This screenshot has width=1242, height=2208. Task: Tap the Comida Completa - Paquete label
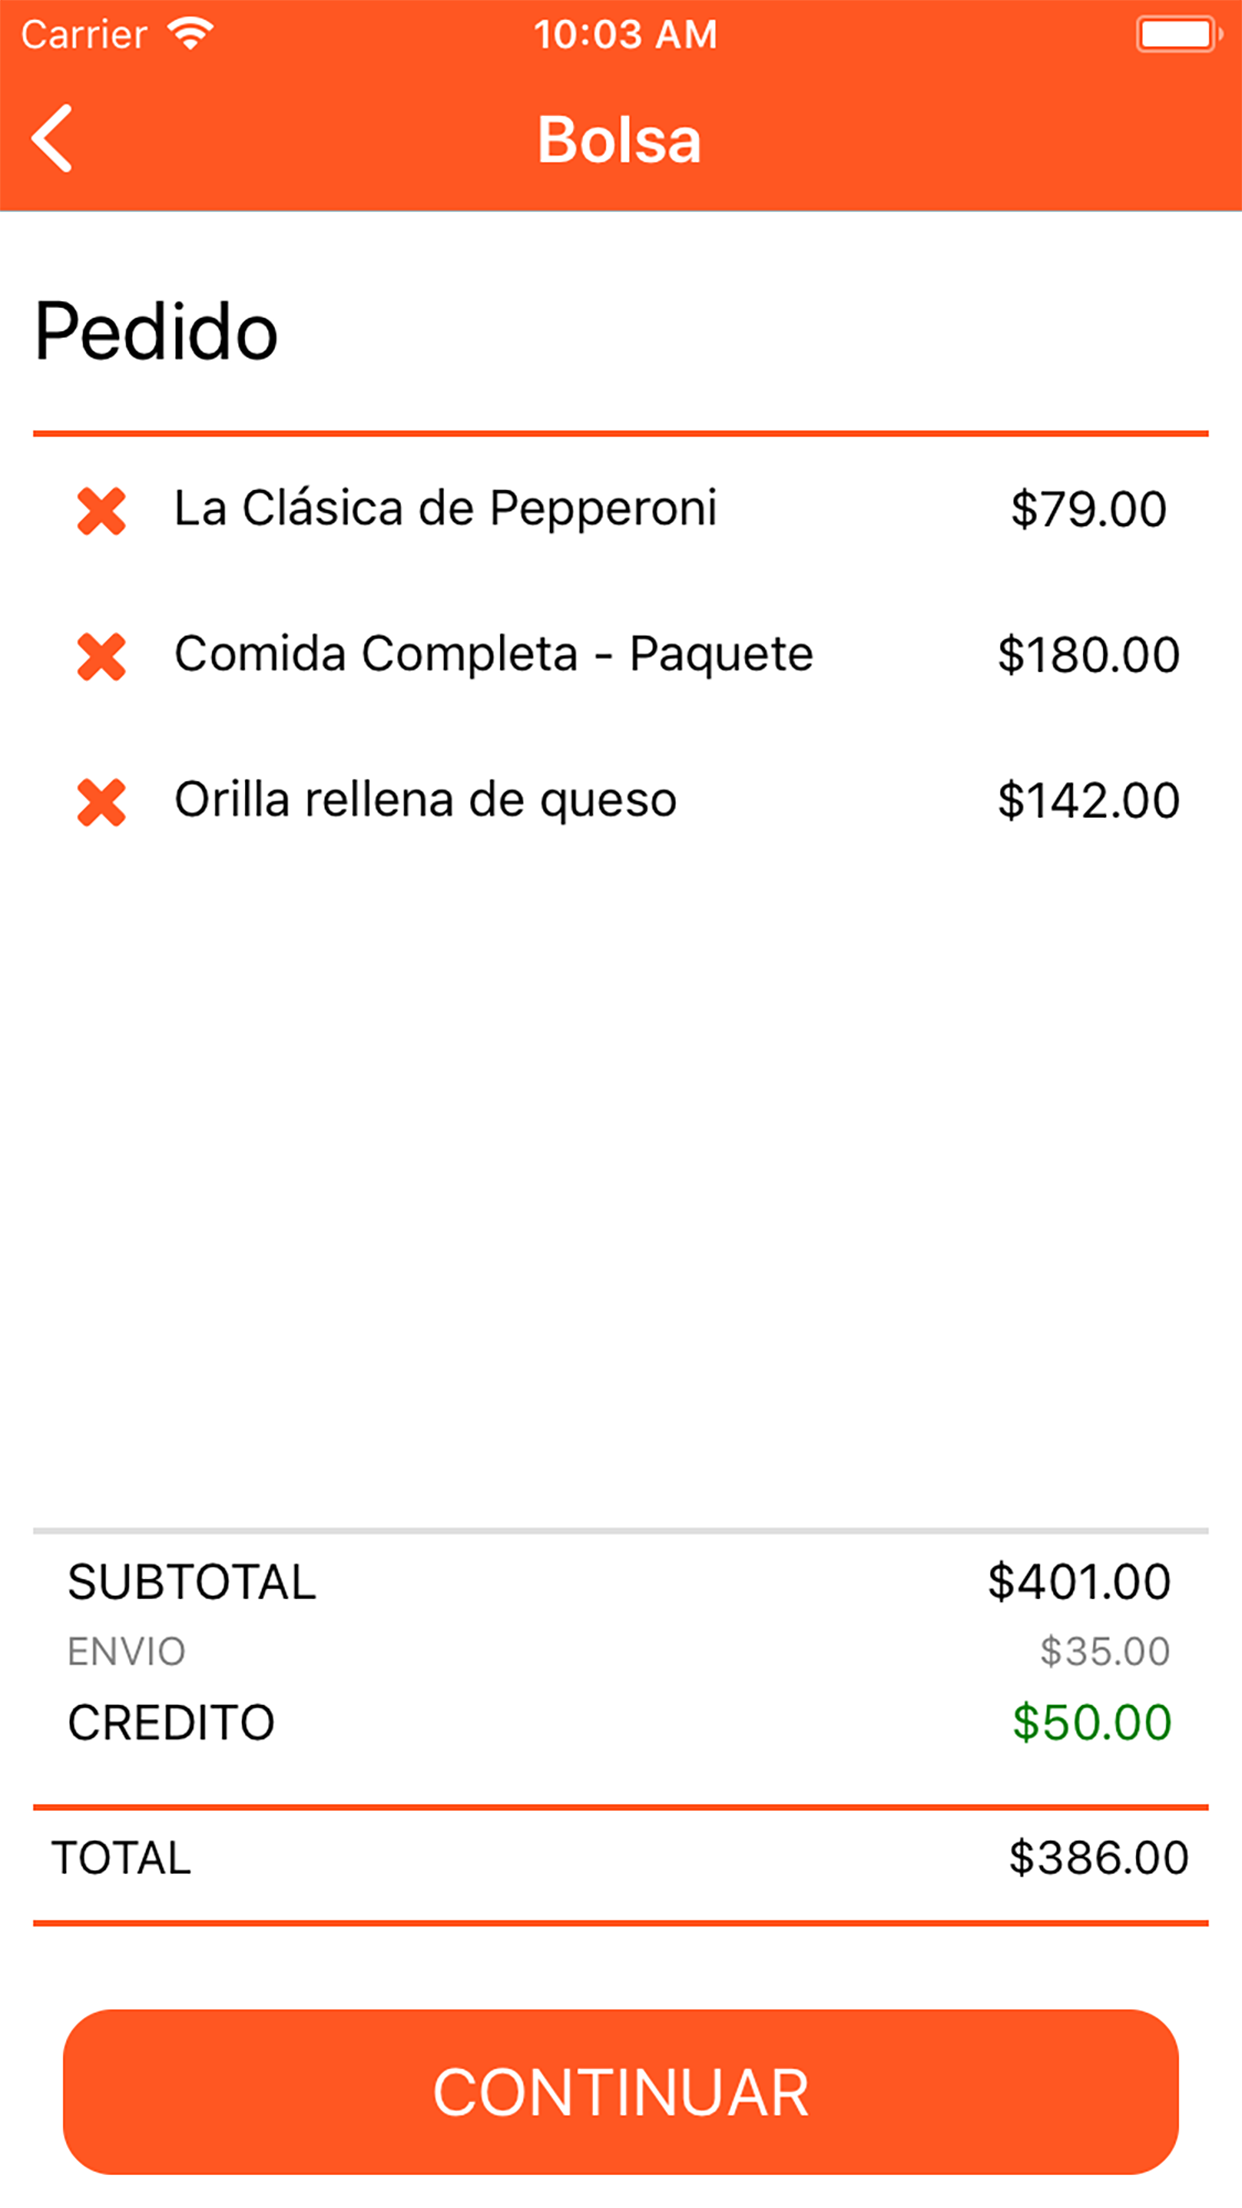494,654
